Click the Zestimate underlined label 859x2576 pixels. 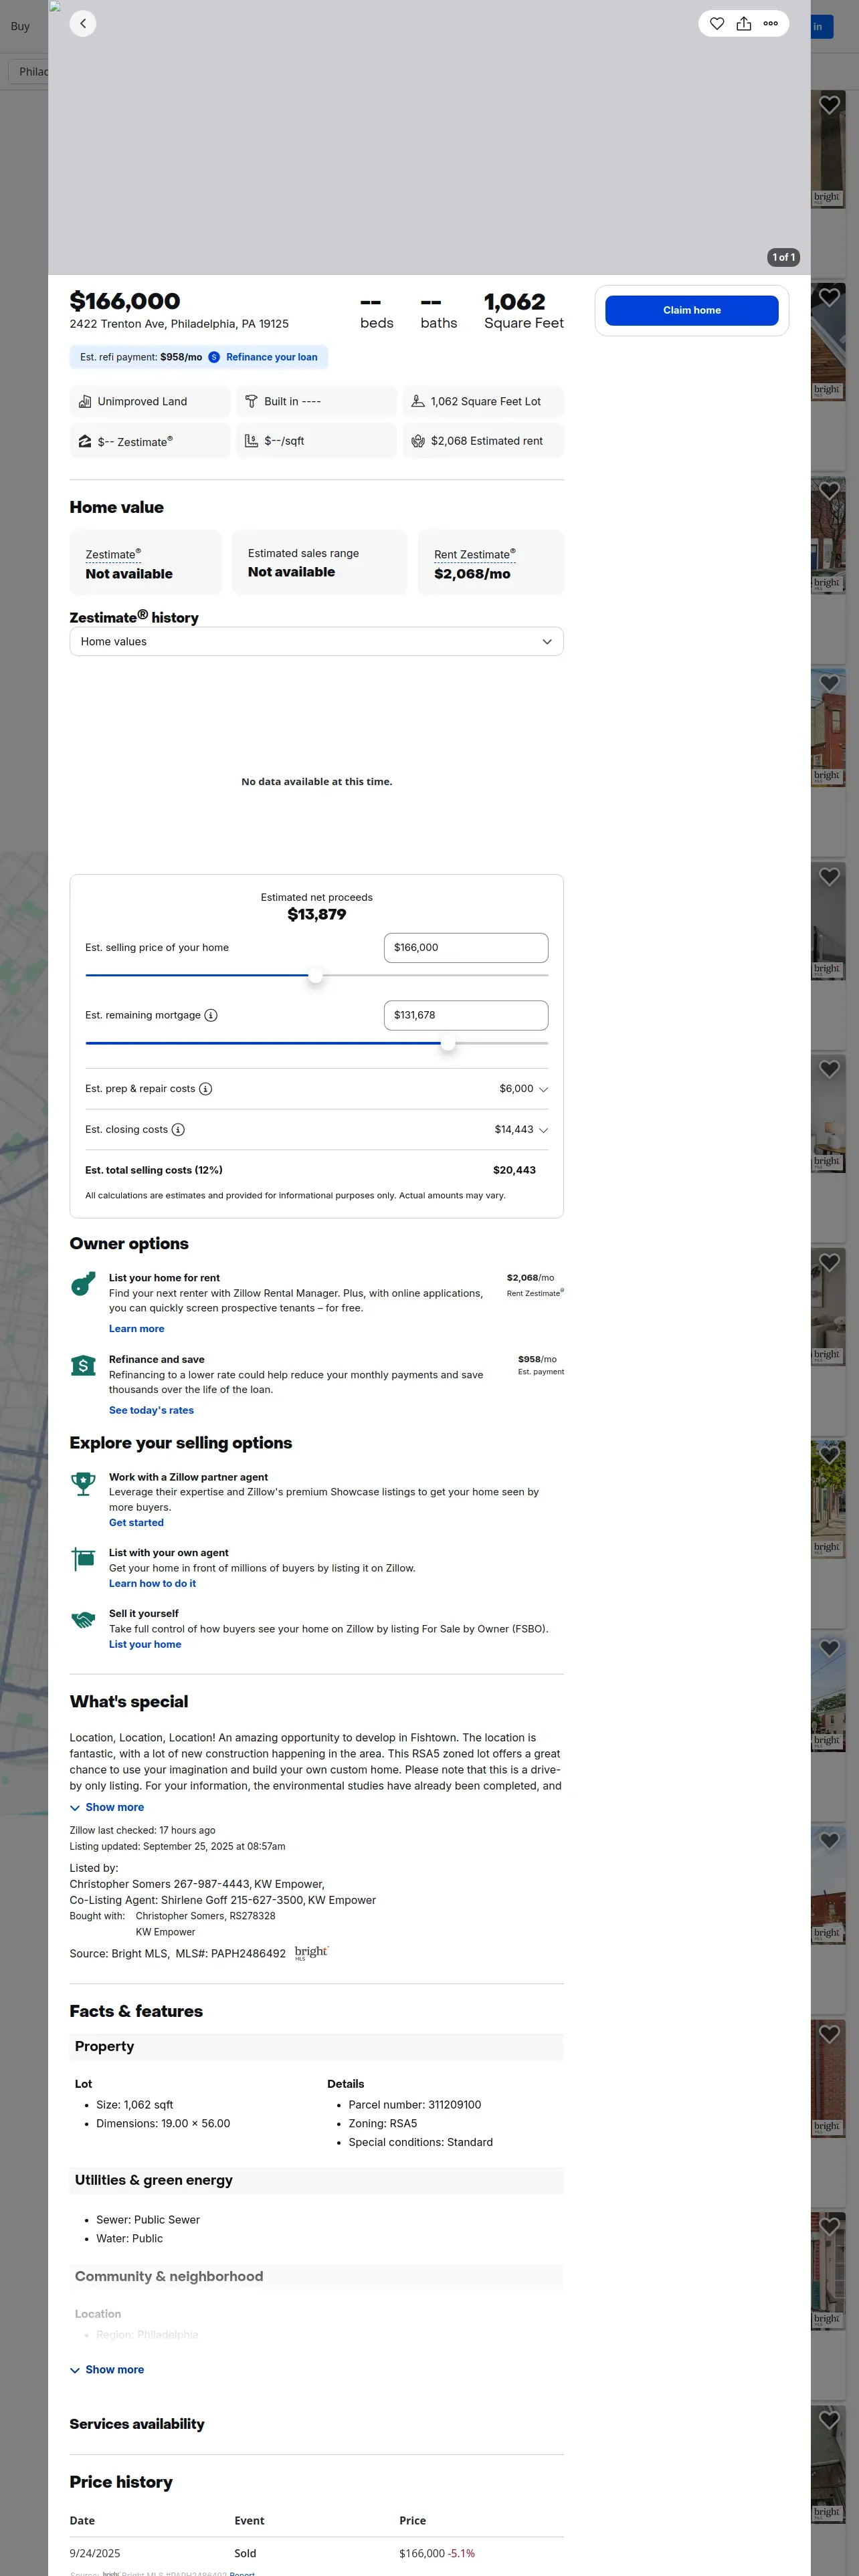[113, 554]
